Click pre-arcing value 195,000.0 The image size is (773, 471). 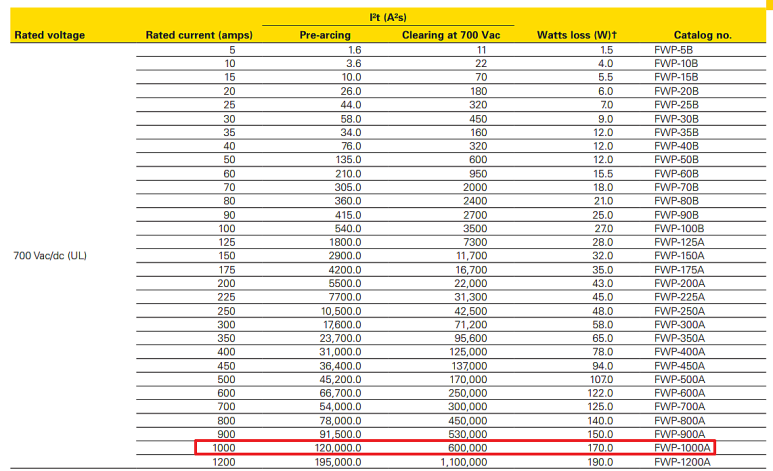(x=338, y=462)
